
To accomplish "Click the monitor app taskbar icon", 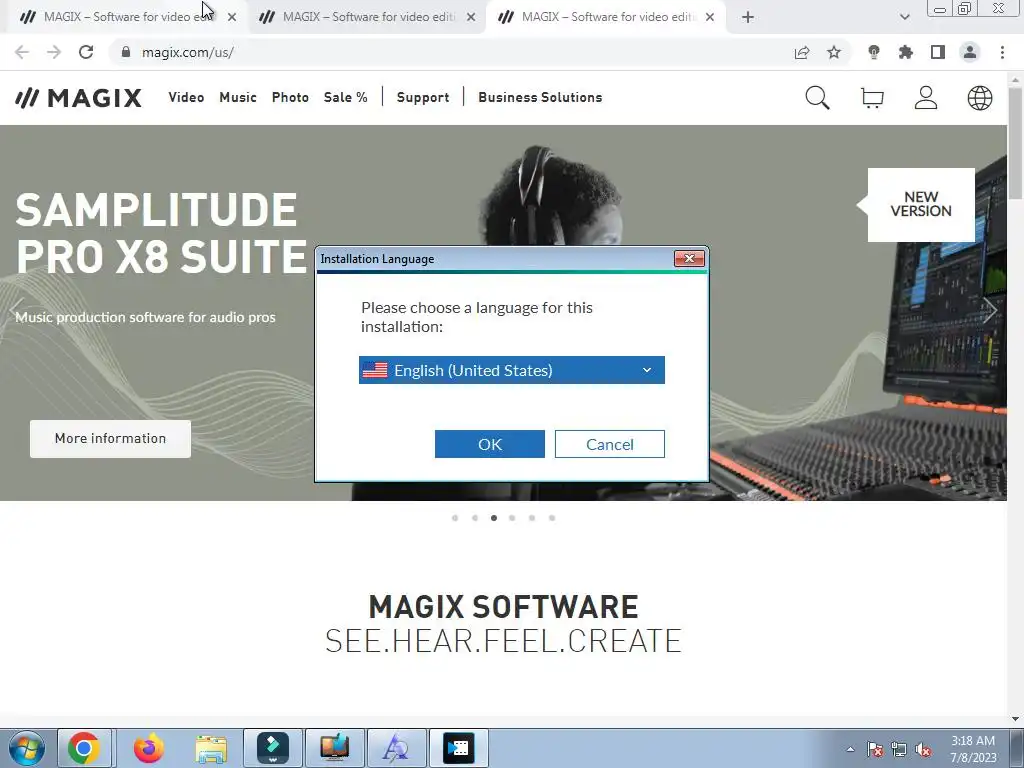I will pos(334,748).
